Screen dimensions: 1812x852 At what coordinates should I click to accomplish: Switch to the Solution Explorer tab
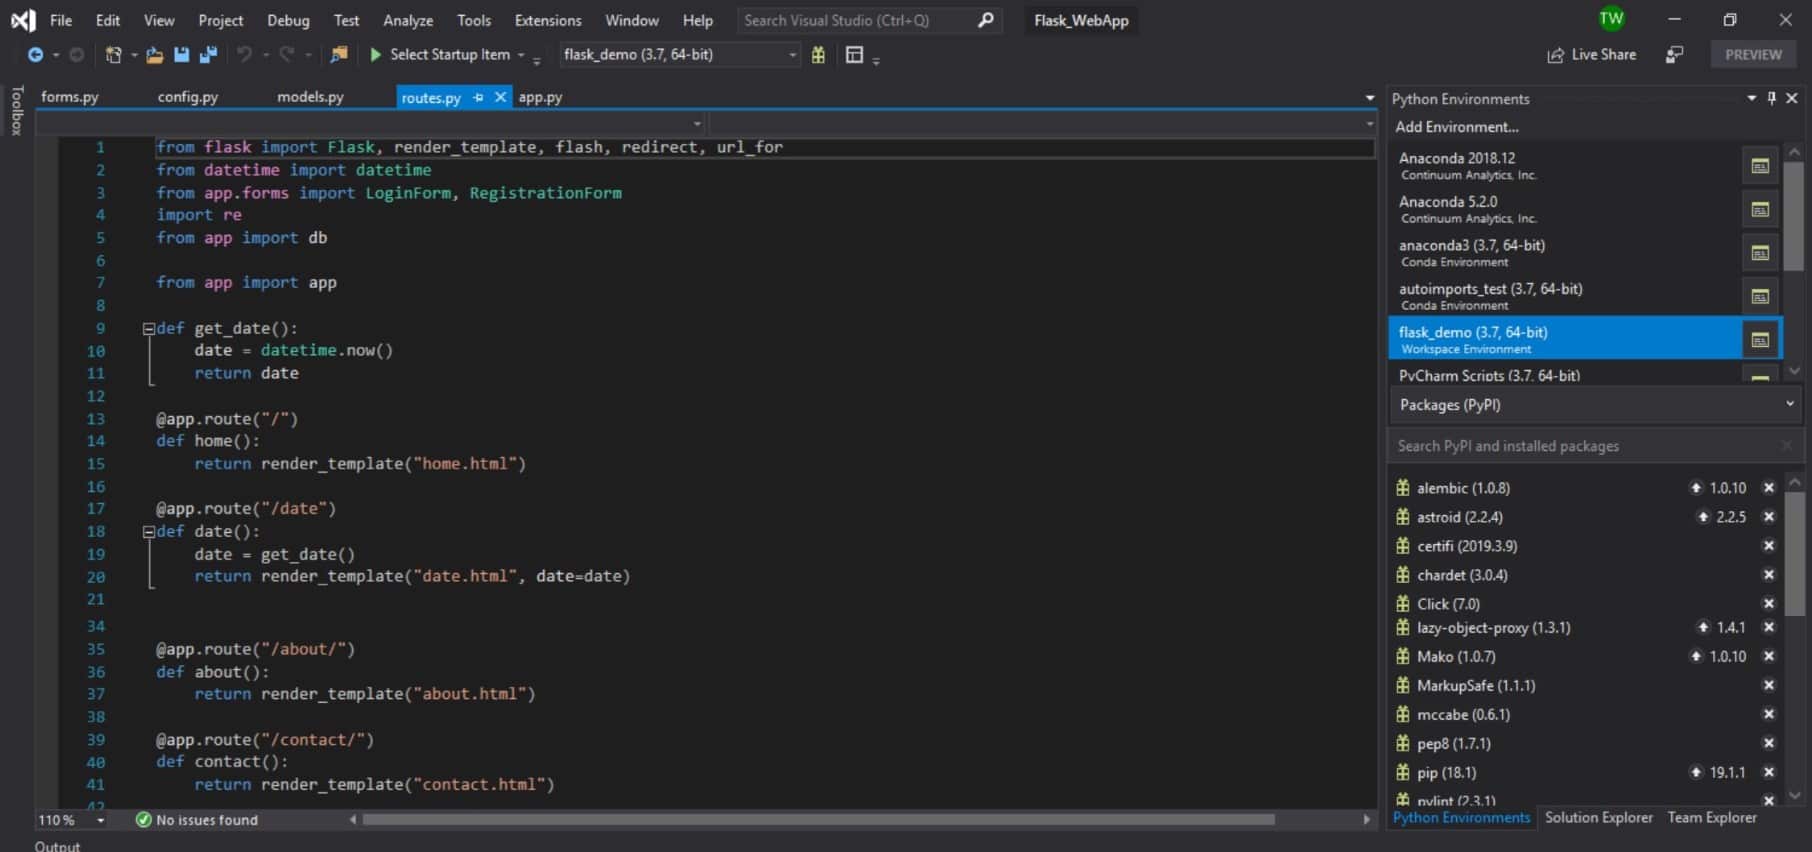1598,818
